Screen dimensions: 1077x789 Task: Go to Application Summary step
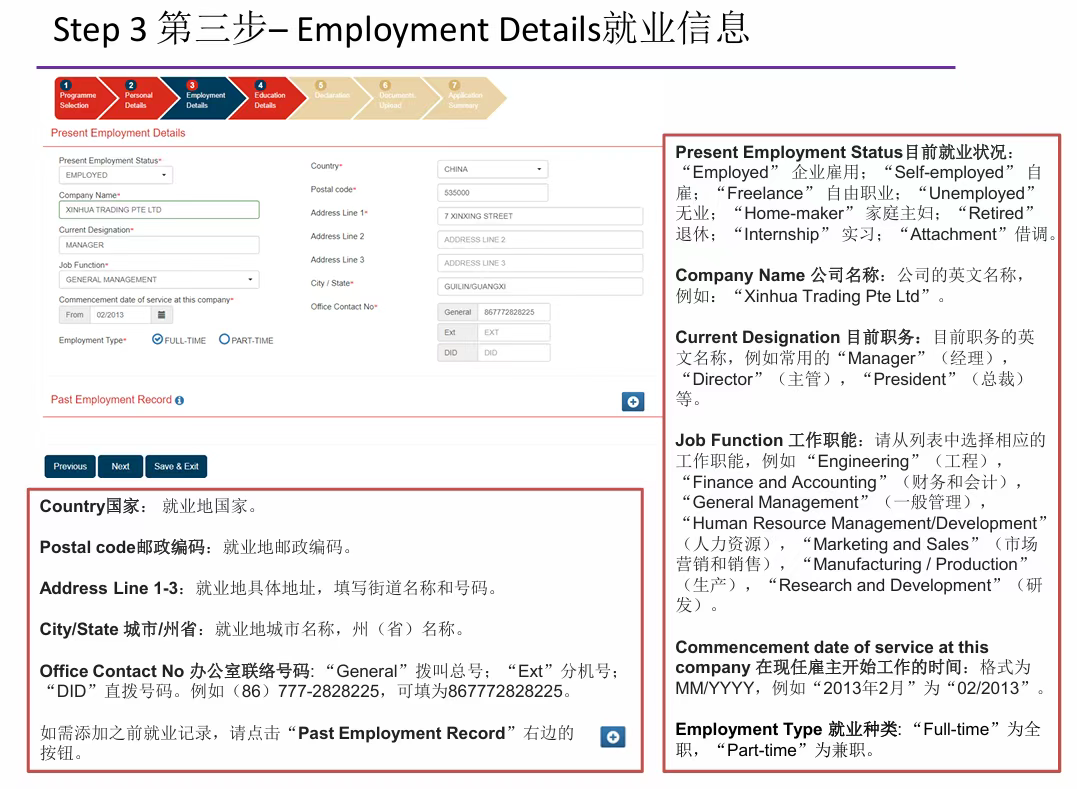464,99
